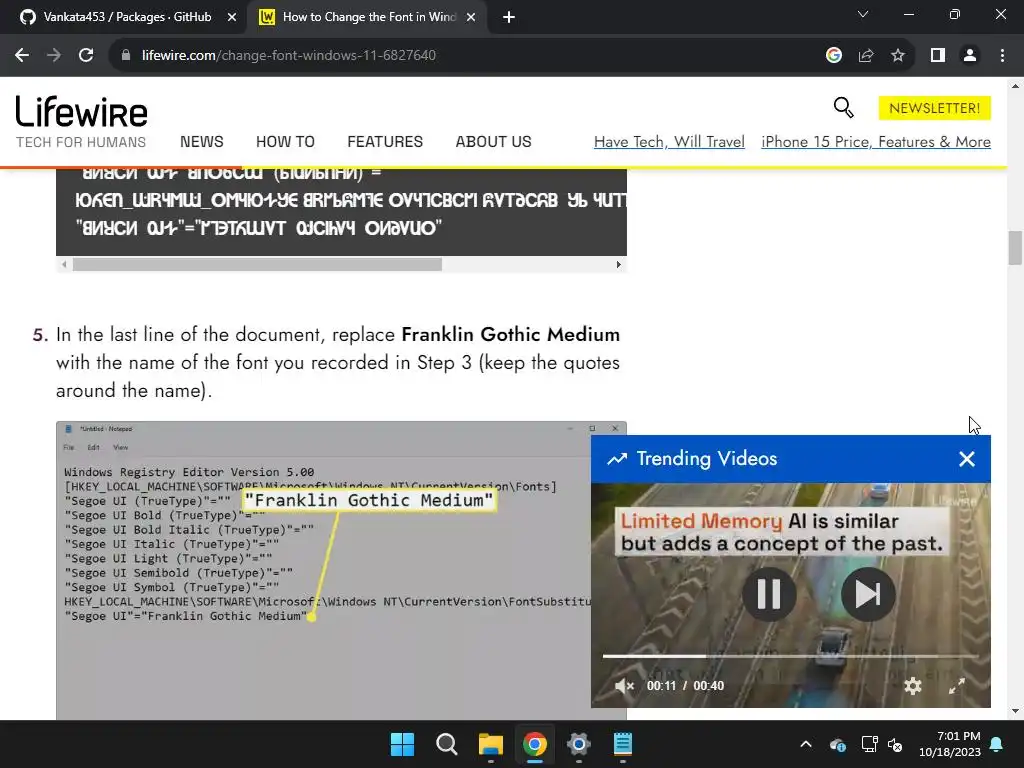Share this page using share icon
Screen dimensions: 1024x768
(866, 56)
